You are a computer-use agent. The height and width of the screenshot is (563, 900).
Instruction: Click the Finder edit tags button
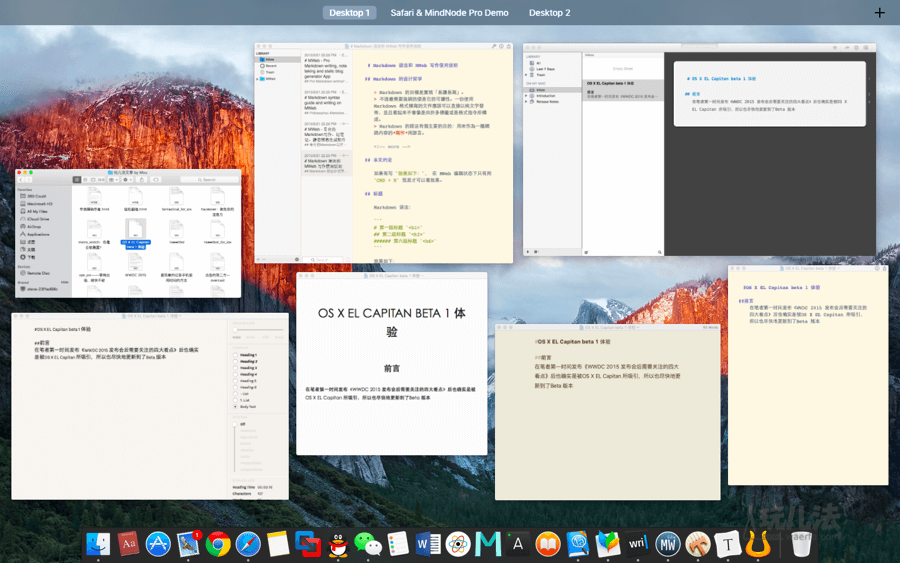[156, 180]
